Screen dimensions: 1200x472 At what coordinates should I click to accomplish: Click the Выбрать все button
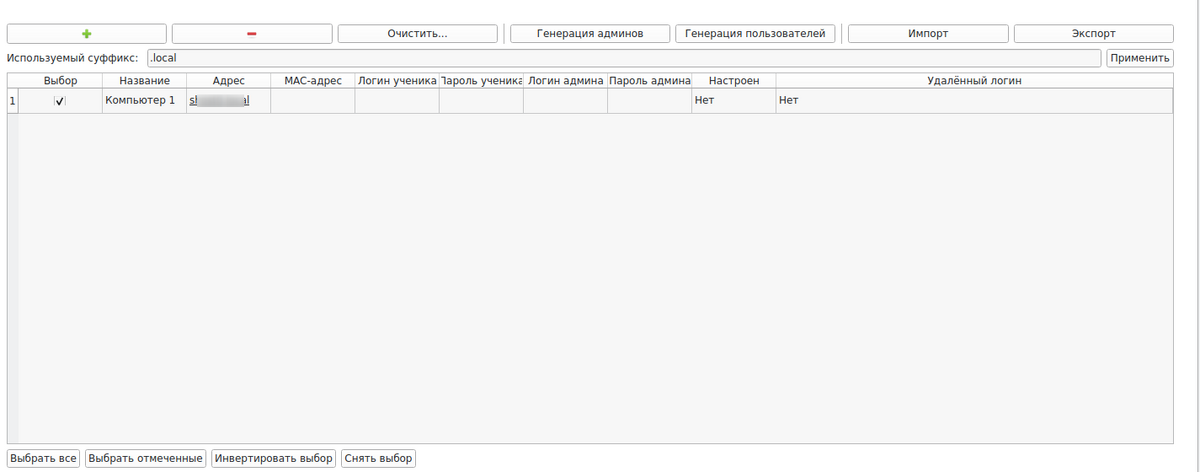tap(43, 459)
